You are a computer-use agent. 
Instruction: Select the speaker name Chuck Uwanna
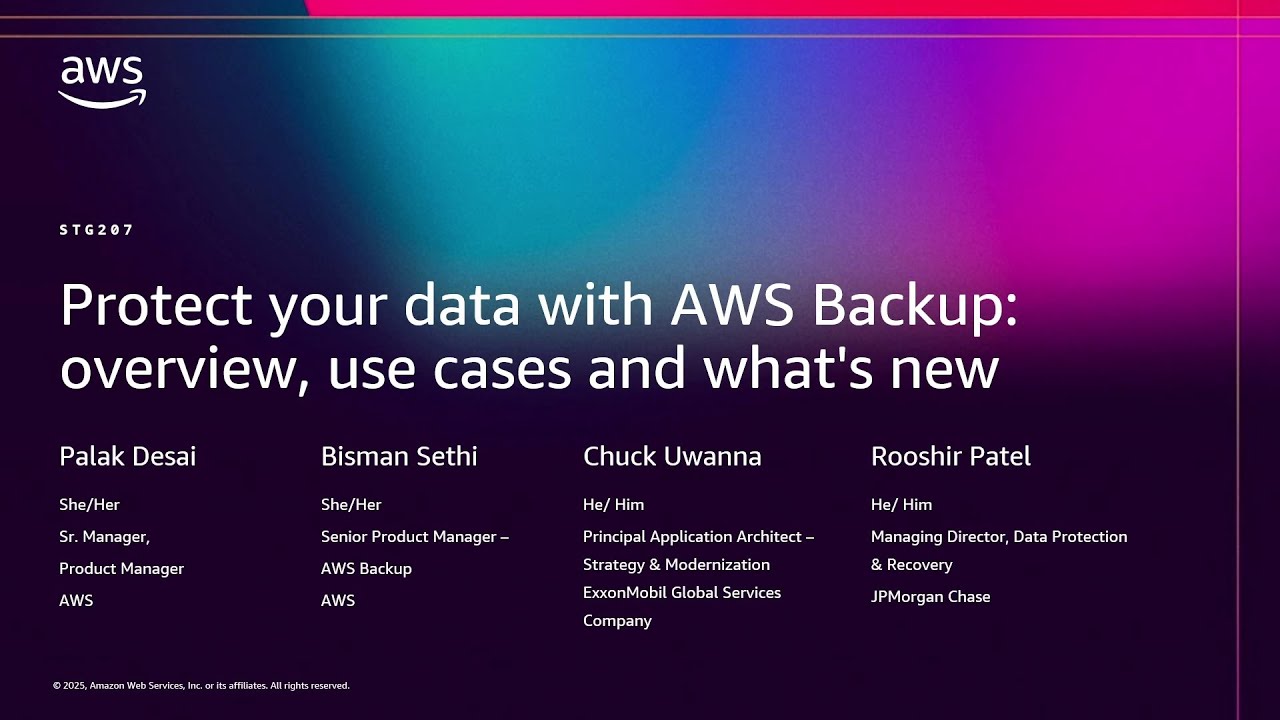click(672, 457)
